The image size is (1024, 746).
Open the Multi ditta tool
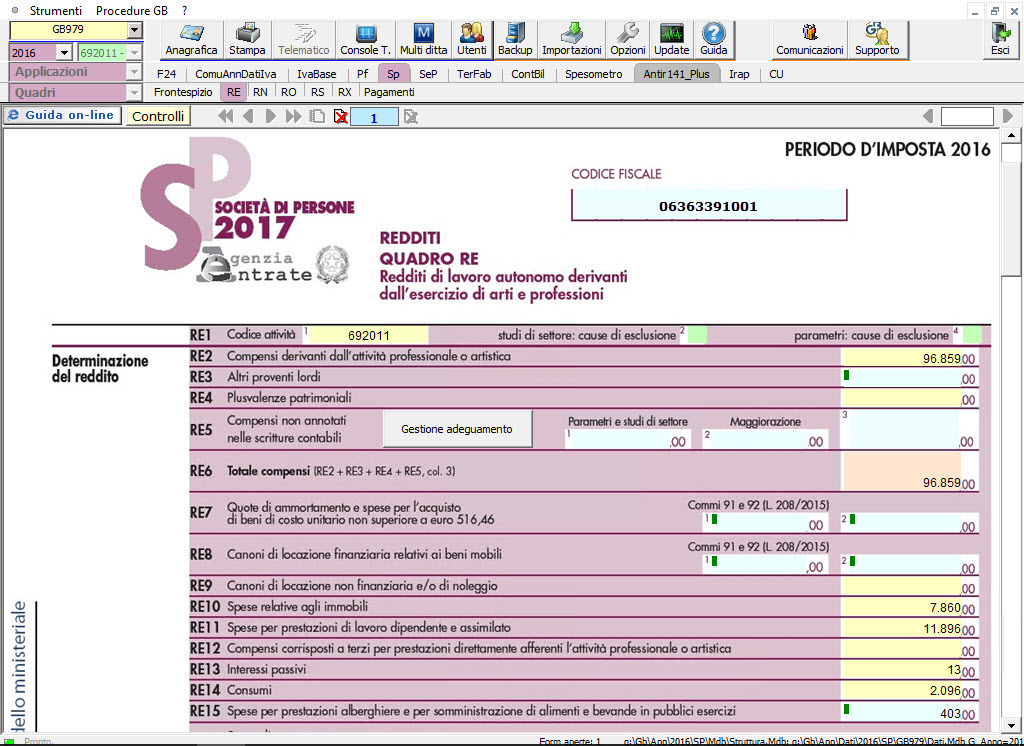pyautogui.click(x=423, y=39)
